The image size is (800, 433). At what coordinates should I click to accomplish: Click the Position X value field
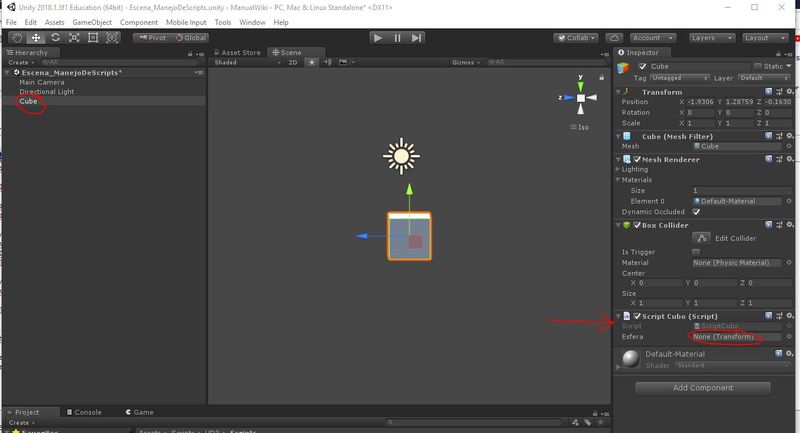click(701, 102)
